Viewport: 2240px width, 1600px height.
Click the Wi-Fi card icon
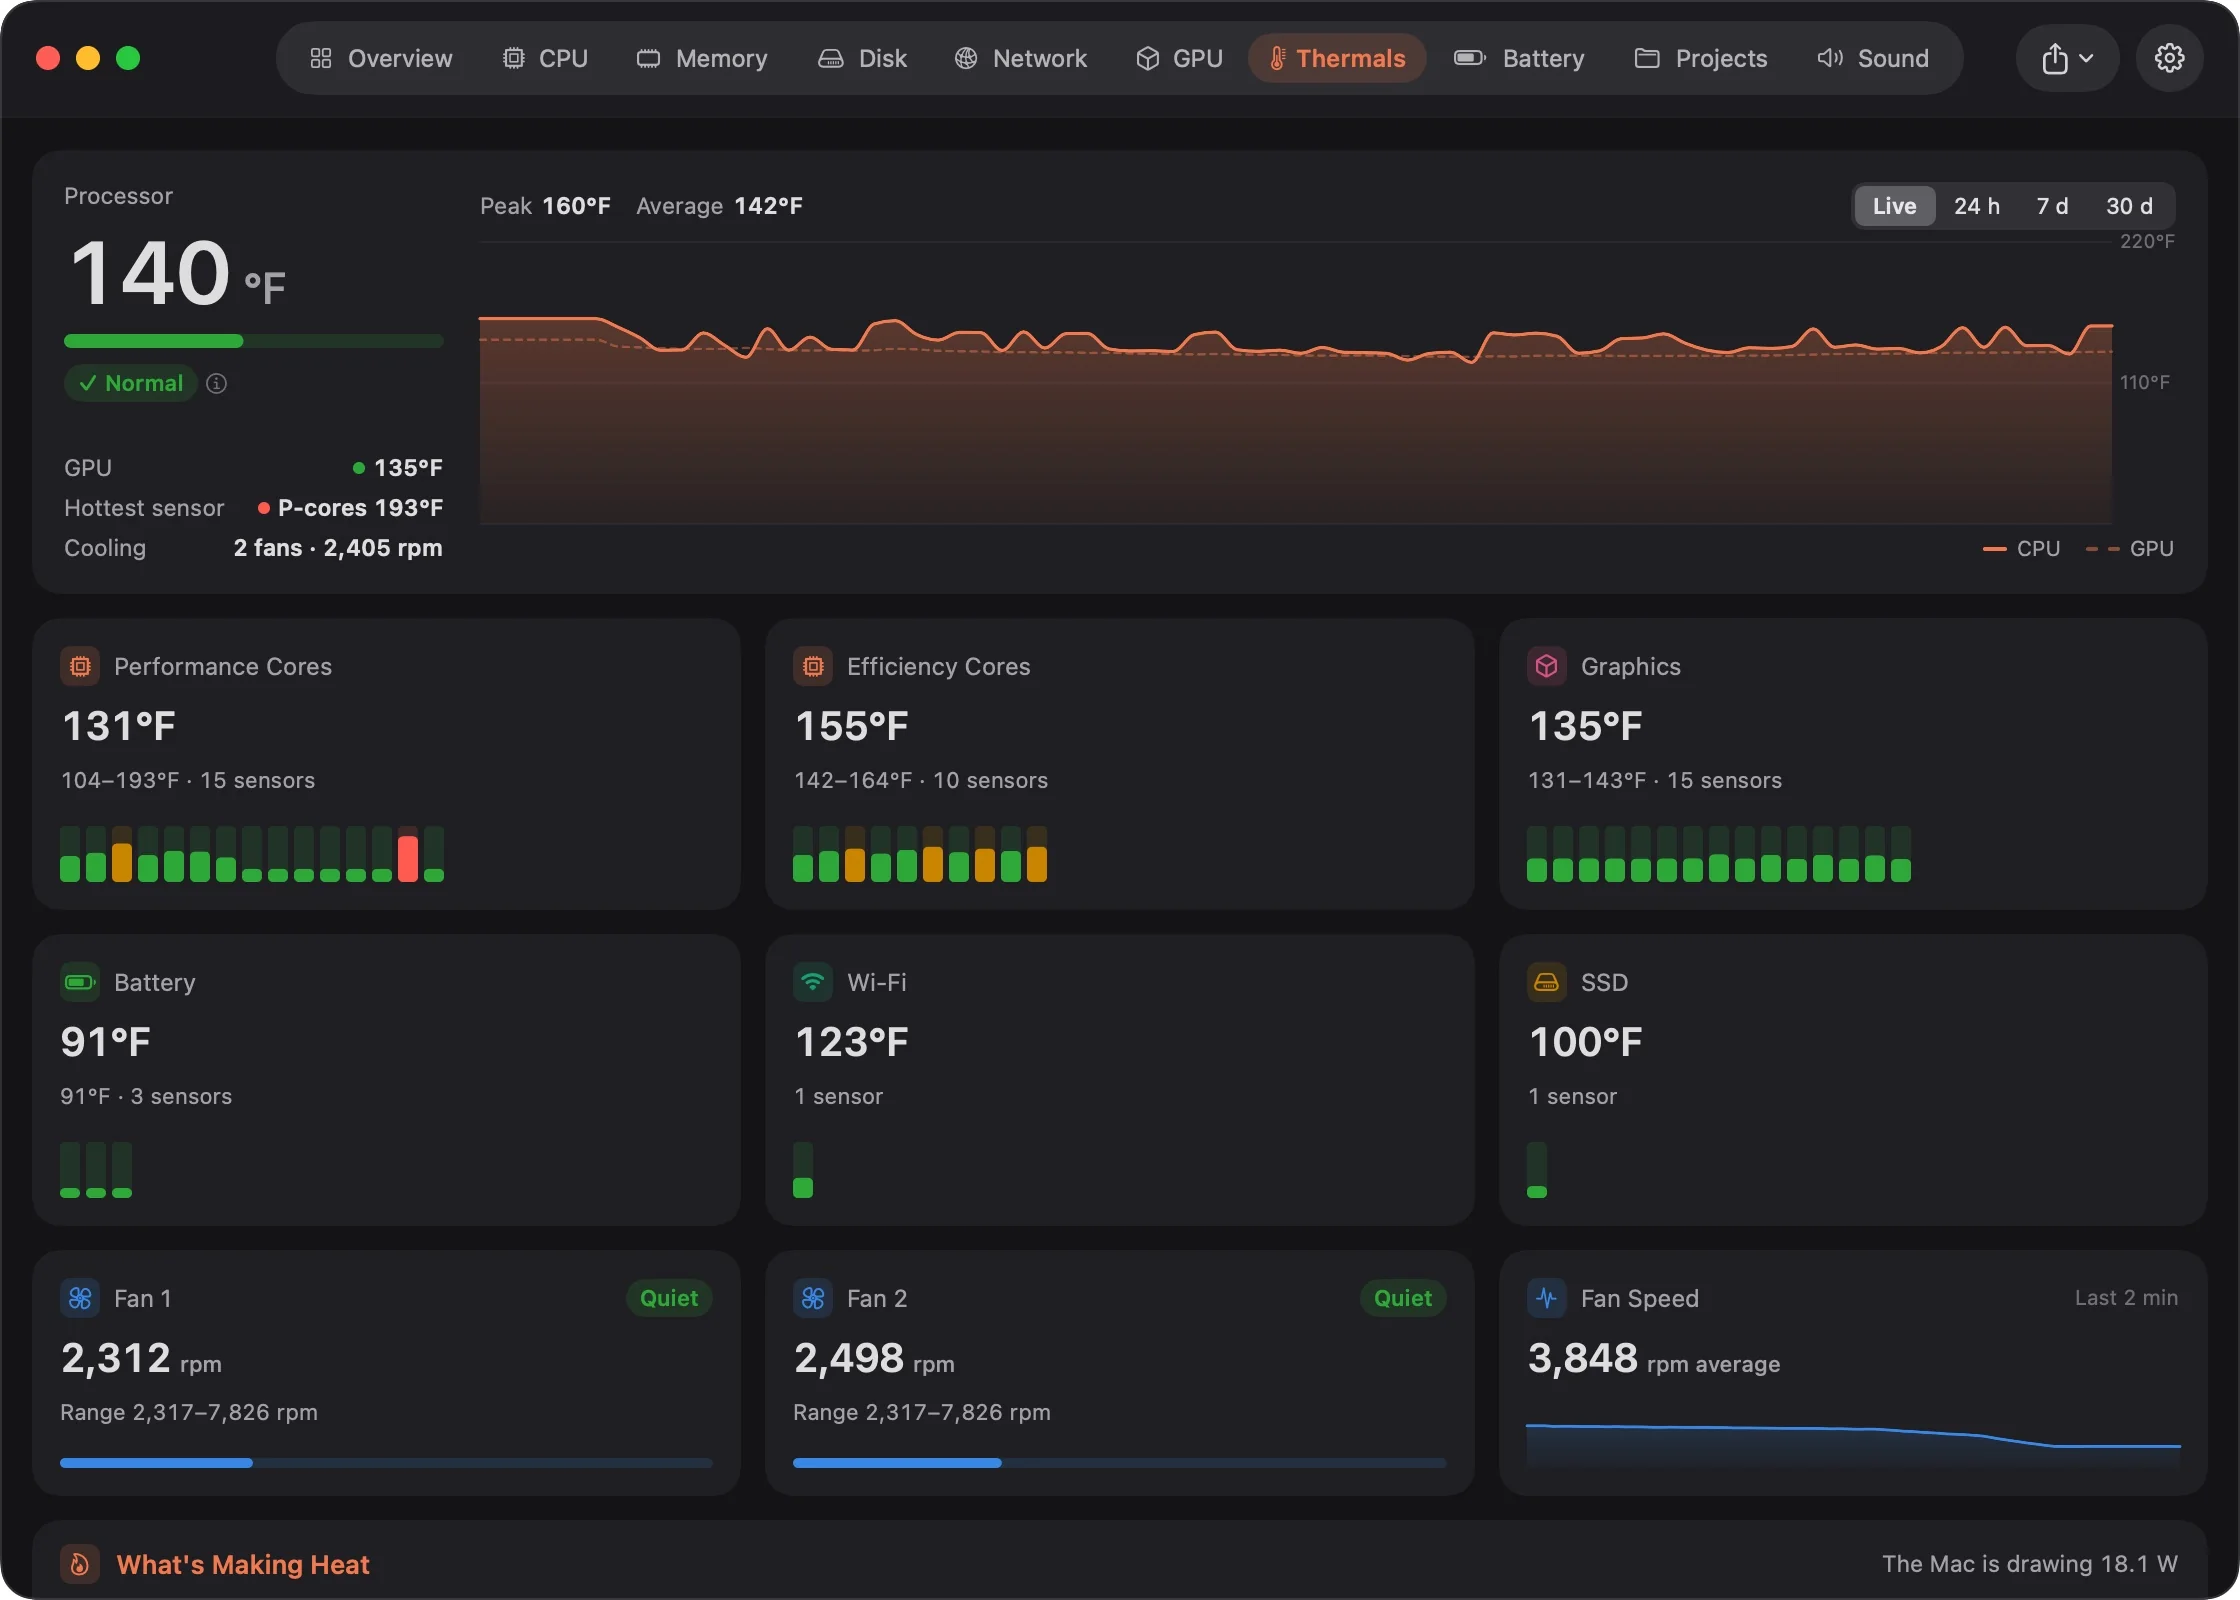pos(813,982)
